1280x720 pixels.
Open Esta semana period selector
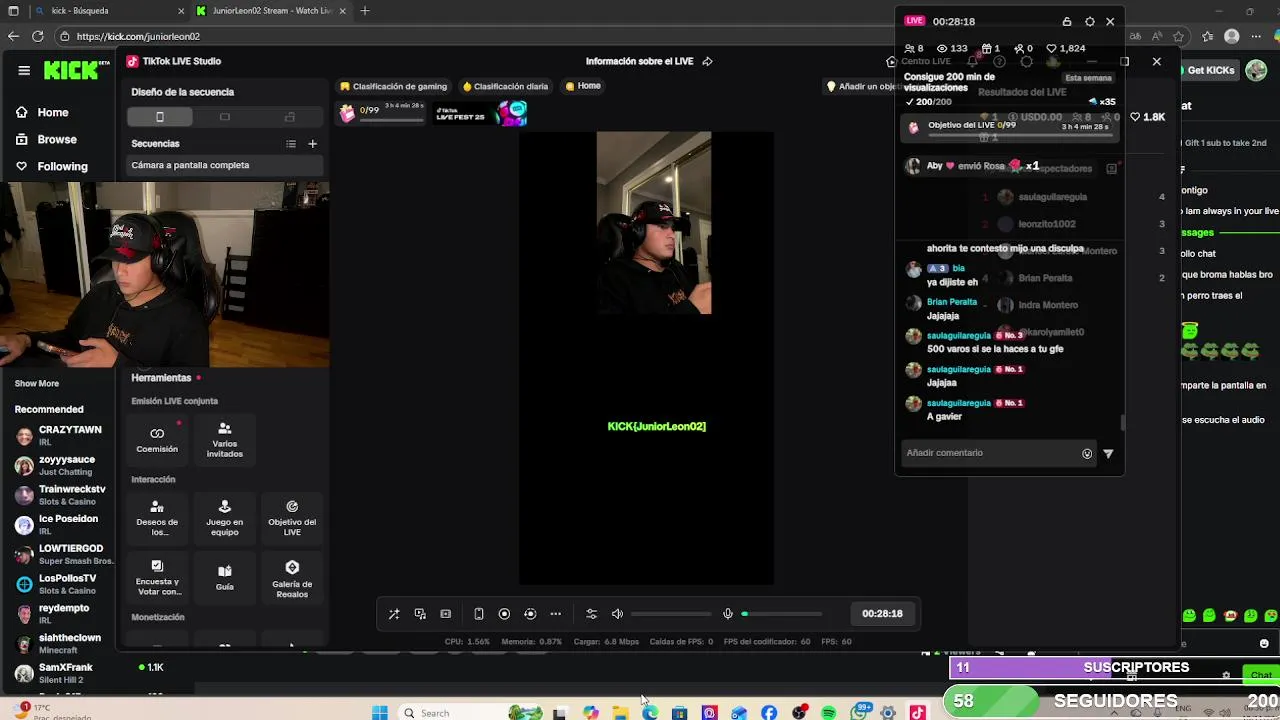tap(1088, 78)
